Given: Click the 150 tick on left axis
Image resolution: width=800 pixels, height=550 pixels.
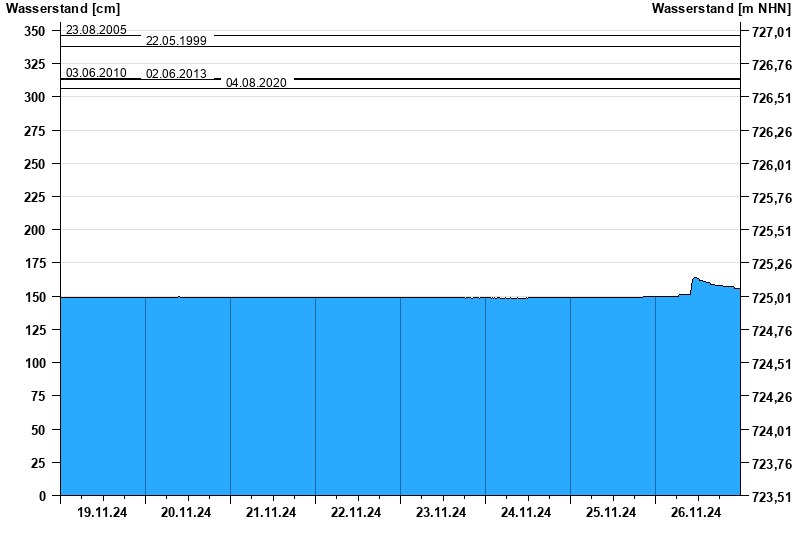Looking at the screenshot, I should (x=35, y=297).
